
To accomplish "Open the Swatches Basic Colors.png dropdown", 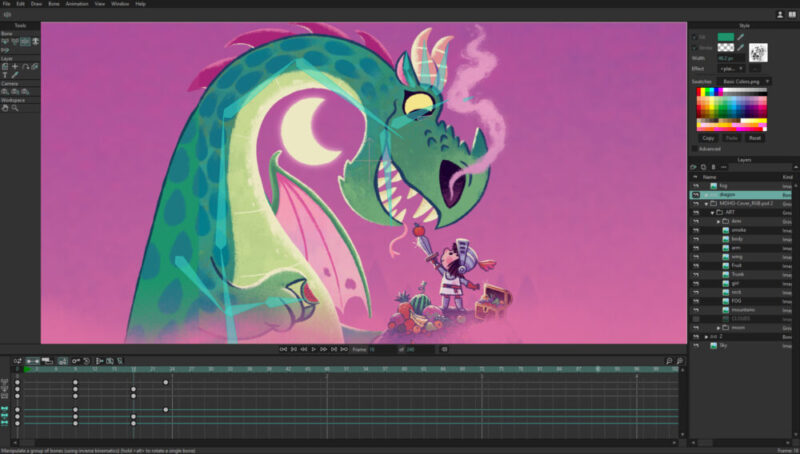I will click(744, 82).
